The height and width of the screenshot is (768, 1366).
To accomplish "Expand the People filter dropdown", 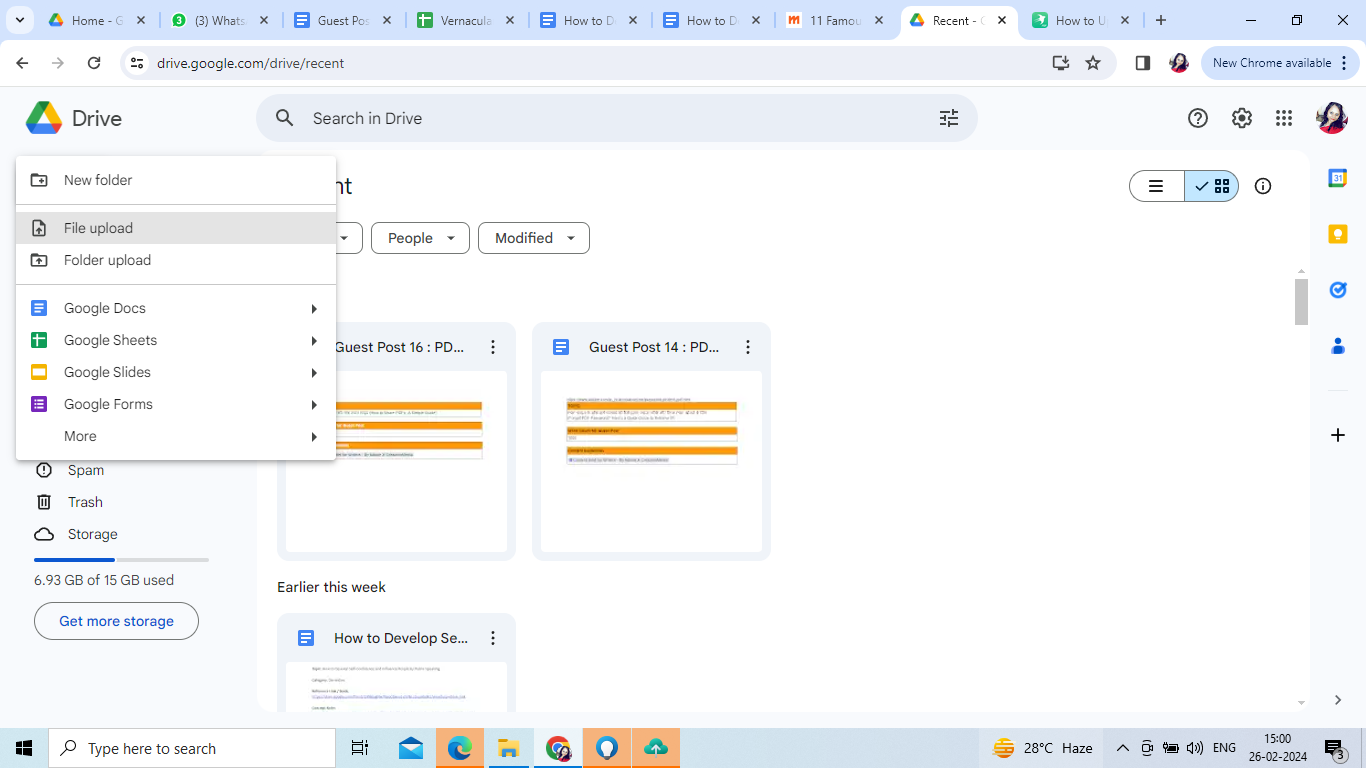I will [x=421, y=238].
